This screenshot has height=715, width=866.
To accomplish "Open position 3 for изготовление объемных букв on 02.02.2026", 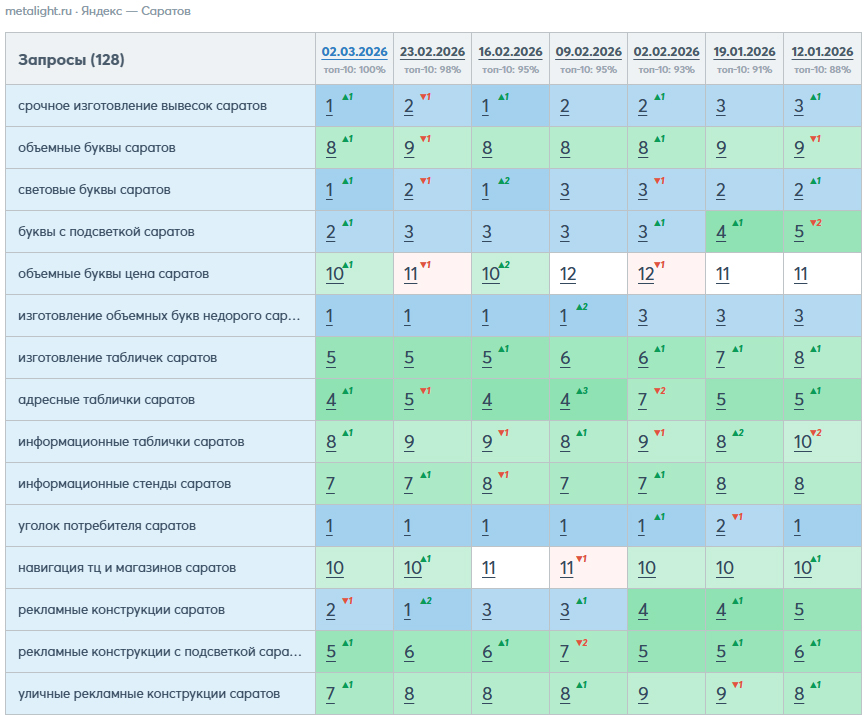I will 643,316.
